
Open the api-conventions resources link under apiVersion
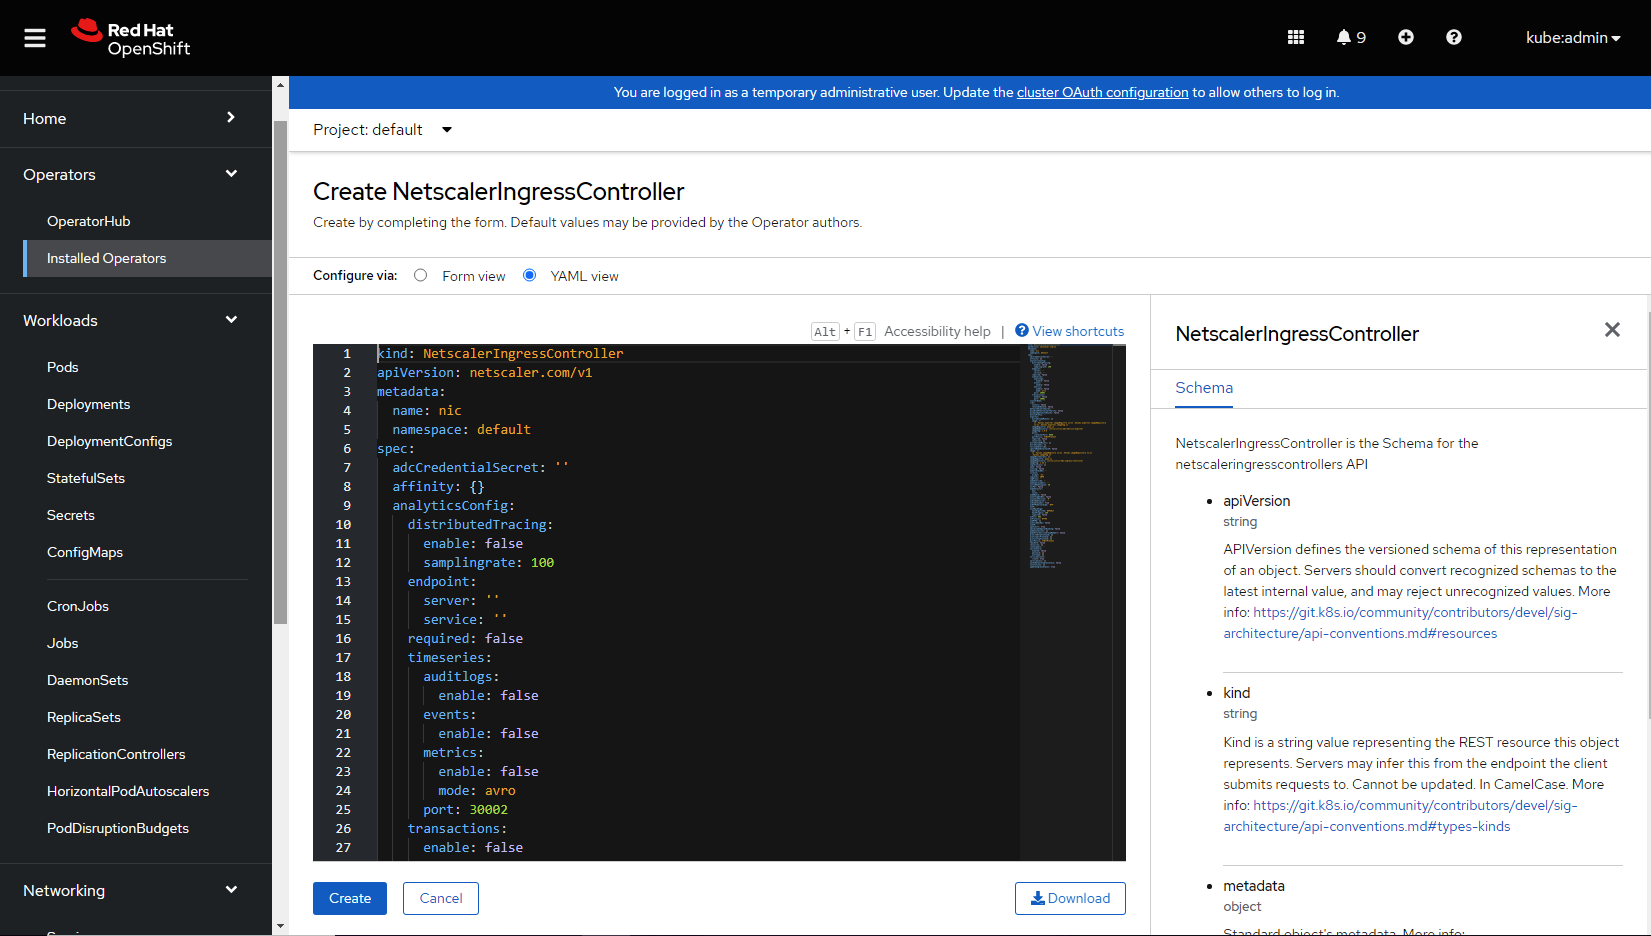pyautogui.click(x=1400, y=623)
